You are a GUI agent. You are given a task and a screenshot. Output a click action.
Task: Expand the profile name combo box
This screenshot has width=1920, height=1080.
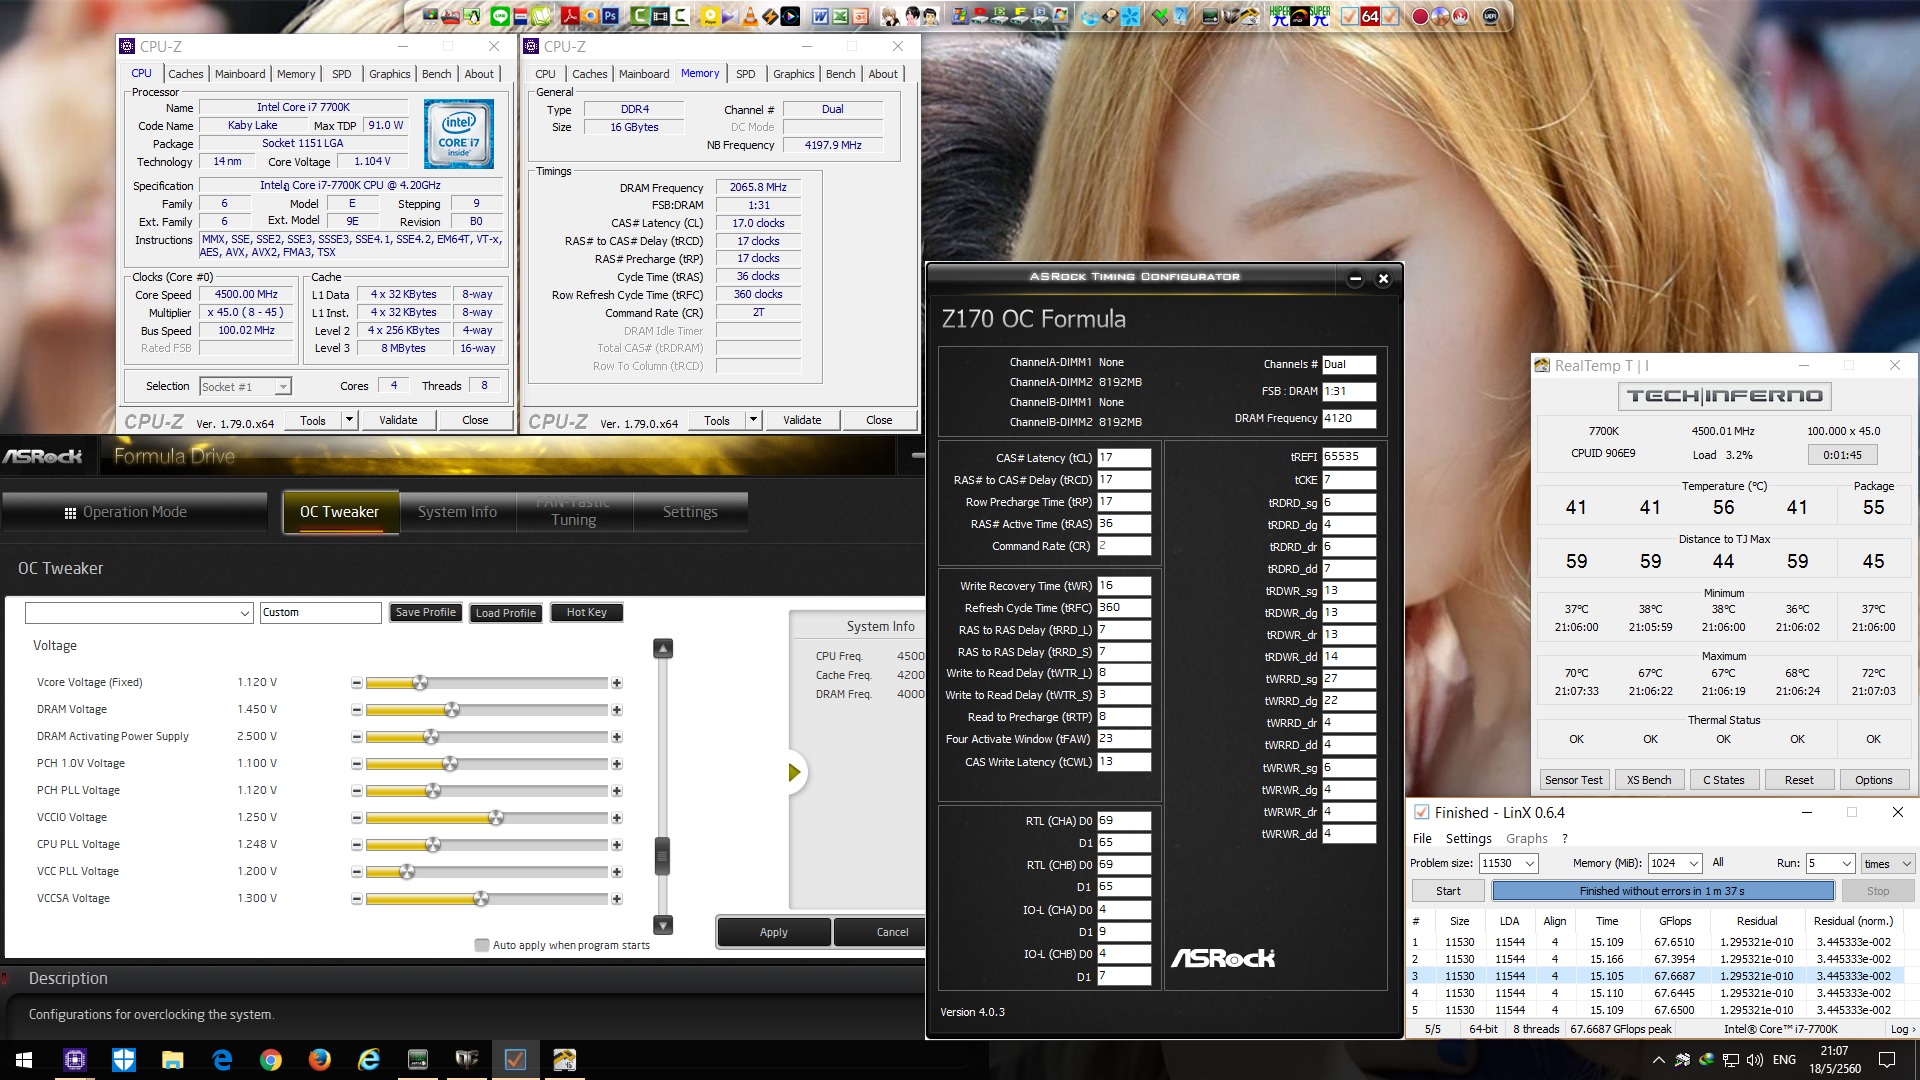(245, 613)
